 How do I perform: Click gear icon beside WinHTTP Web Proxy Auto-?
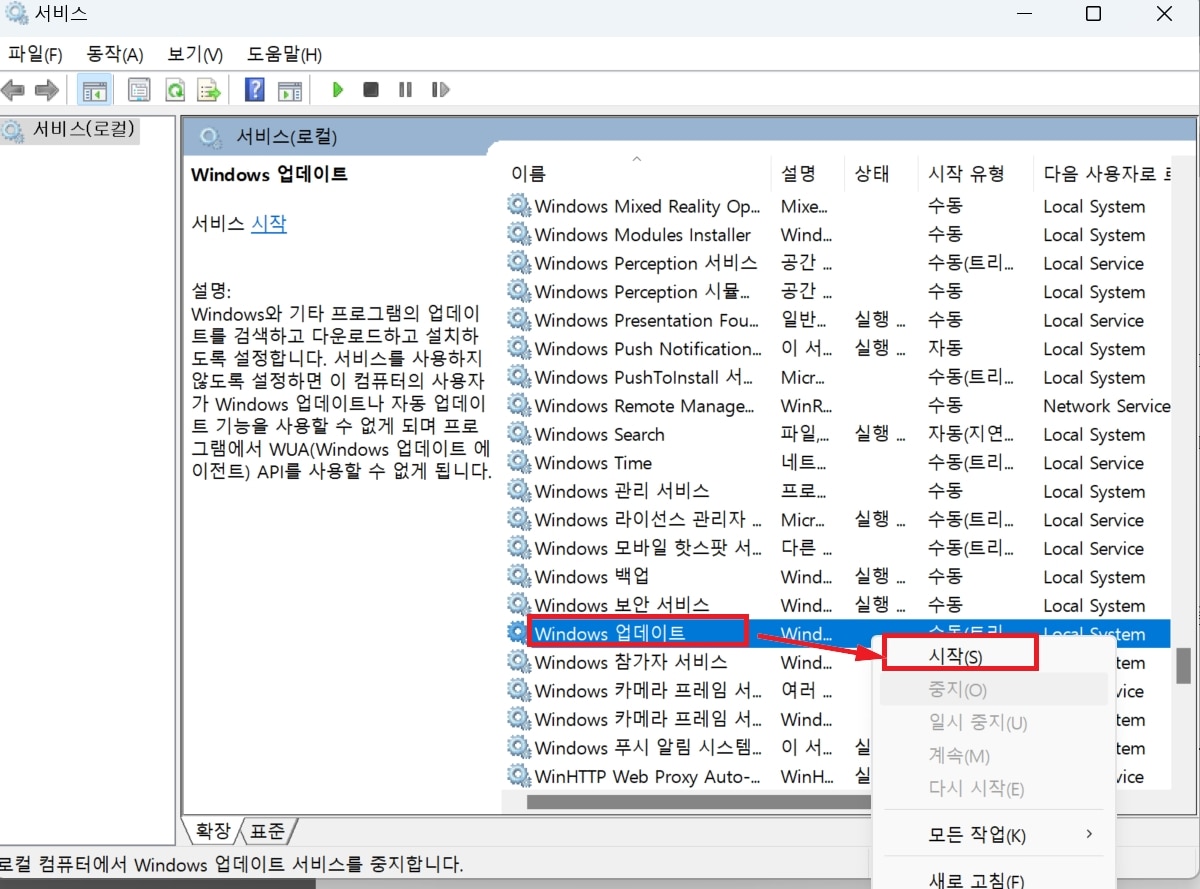(518, 776)
